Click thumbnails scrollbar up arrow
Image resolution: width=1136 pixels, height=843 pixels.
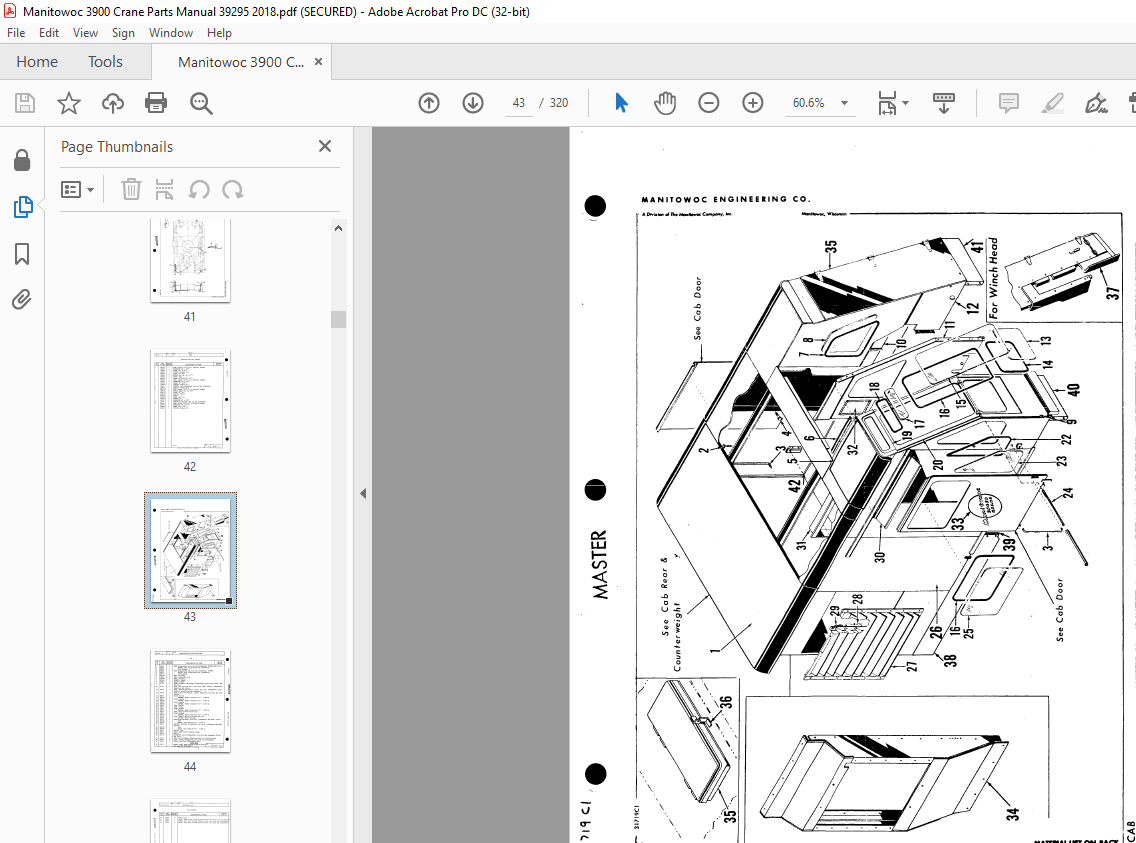pos(338,228)
